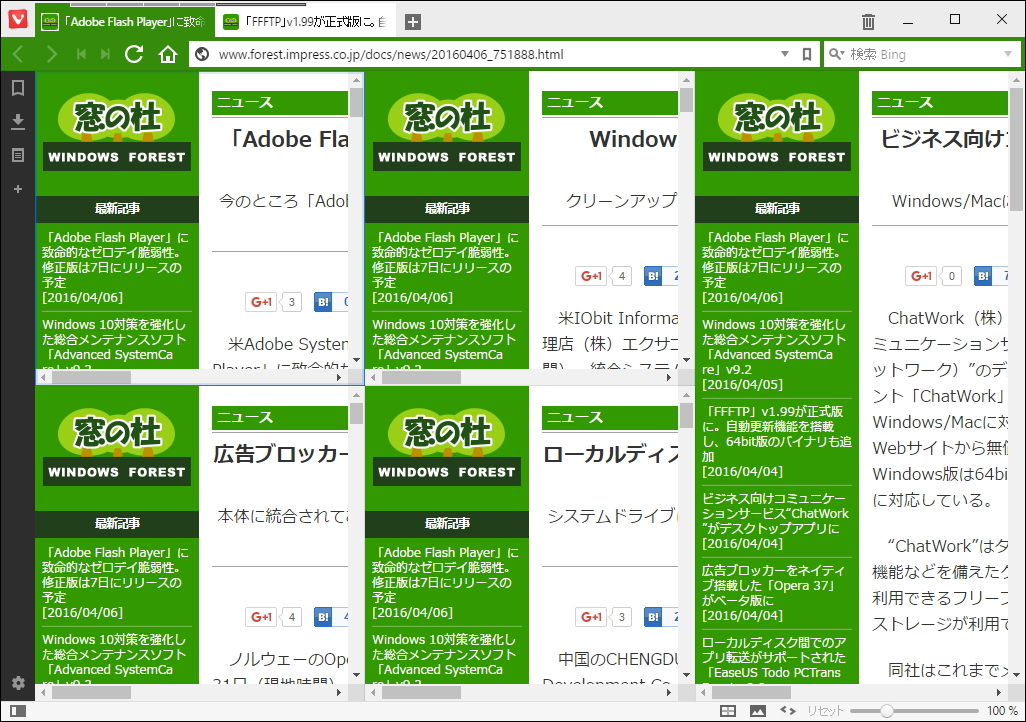1026x722 pixels.
Task: Open the Bookmarks panel in the sidebar
Action: pos(16,88)
